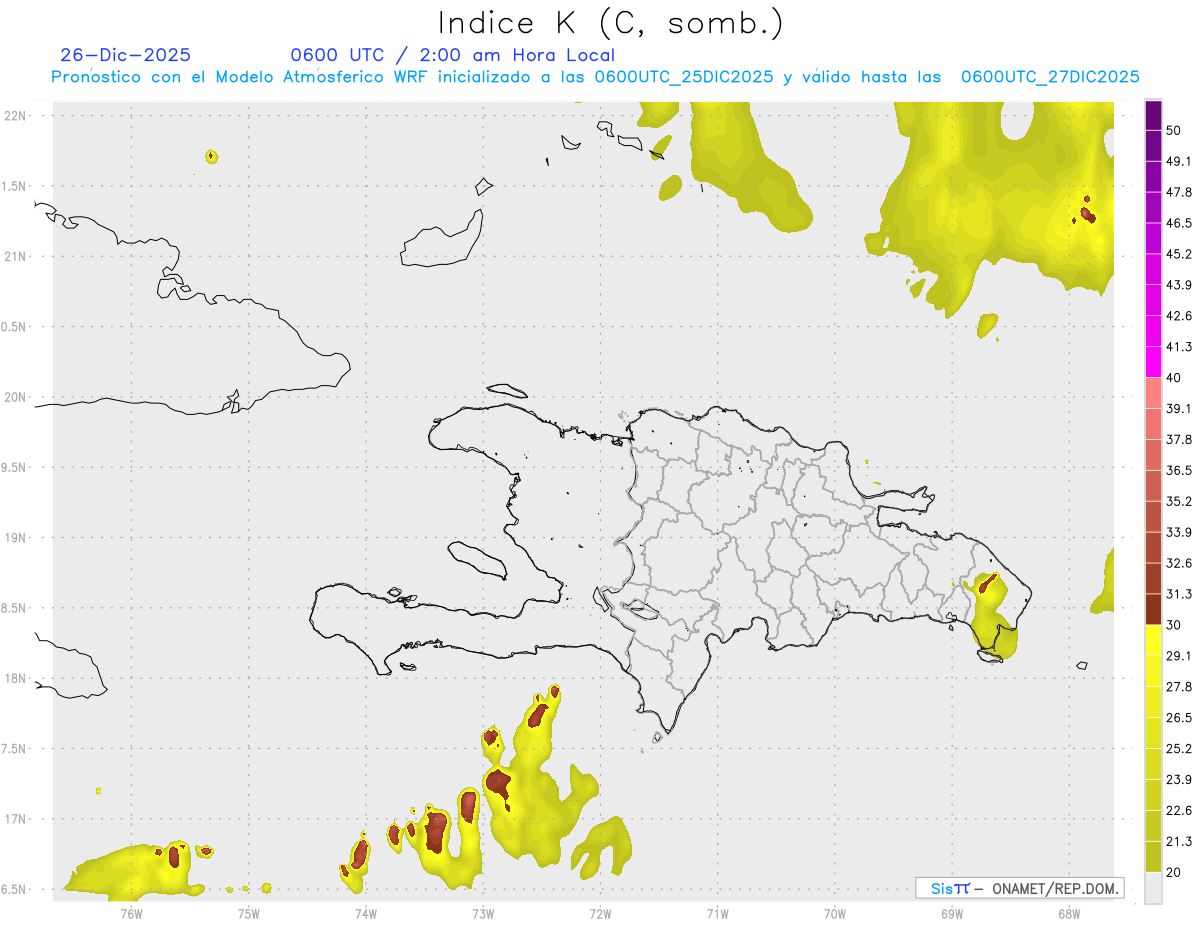Click the brown K-index maximum over eastern Dominican Republic
Image resolution: width=1200 pixels, height=927 pixels.
pyautogui.click(x=987, y=583)
